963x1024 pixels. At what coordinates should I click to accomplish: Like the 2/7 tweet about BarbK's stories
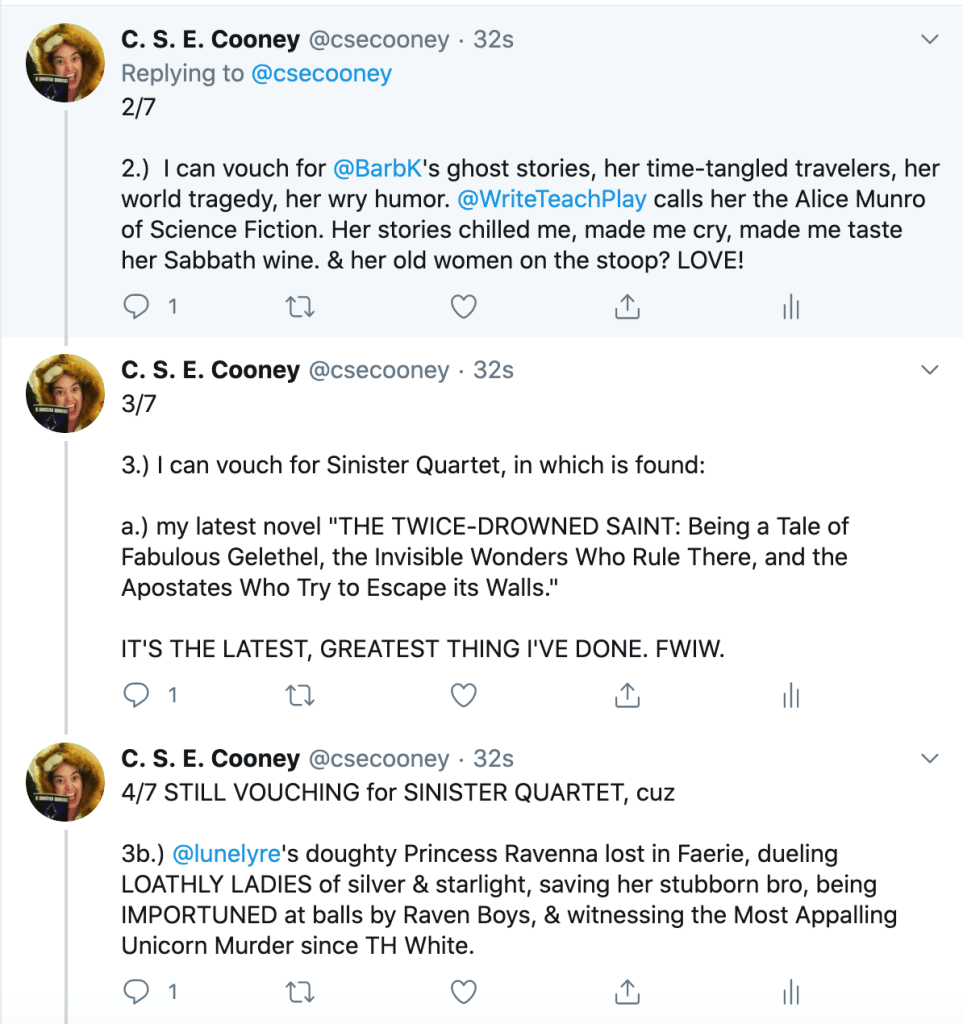pyautogui.click(x=463, y=307)
